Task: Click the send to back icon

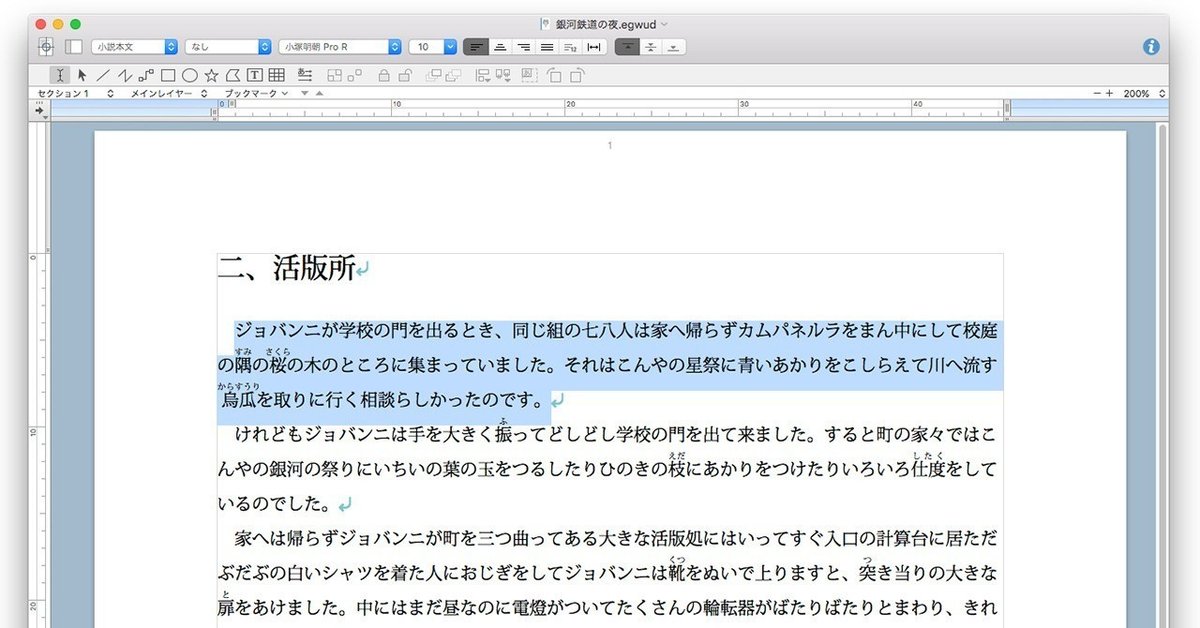Action: coord(455,74)
